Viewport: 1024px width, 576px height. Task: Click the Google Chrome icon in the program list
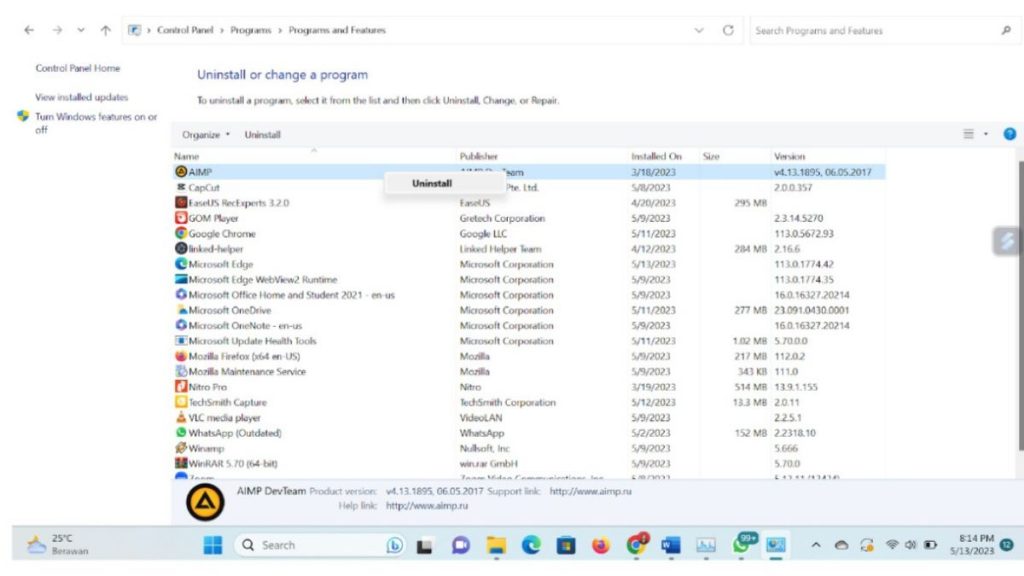(x=181, y=233)
